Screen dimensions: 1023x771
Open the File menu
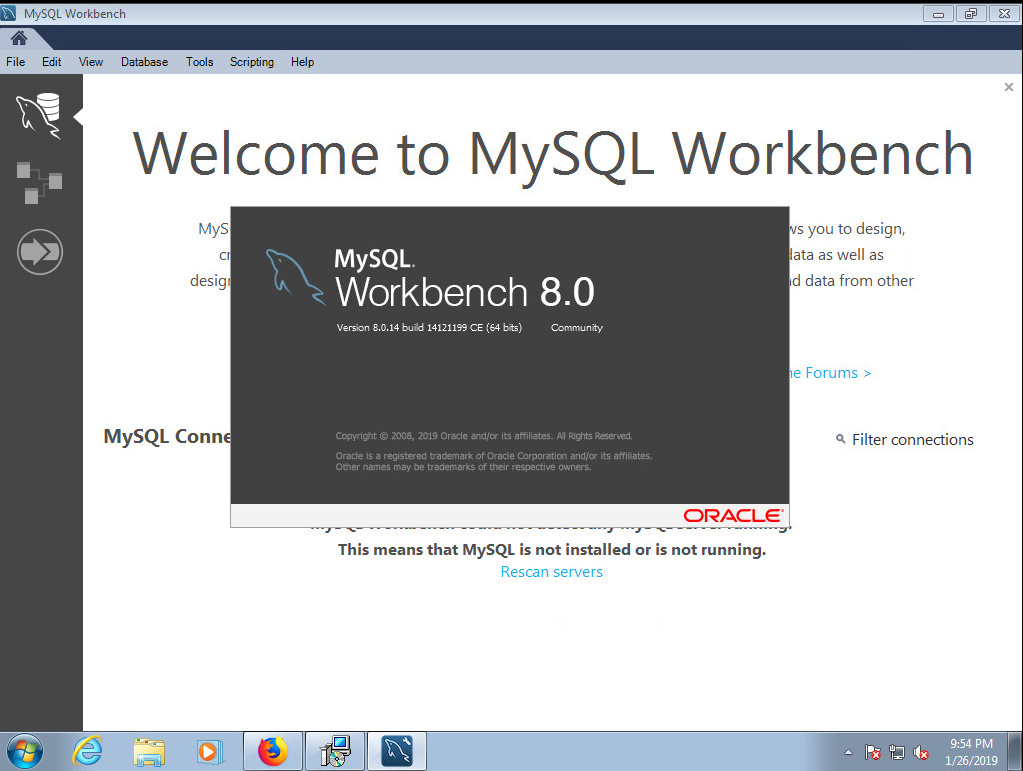(15, 62)
